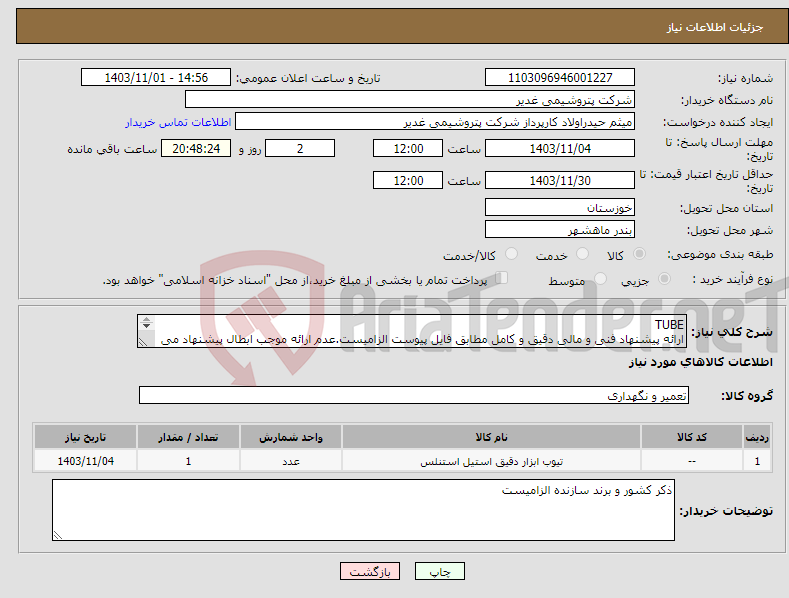Click the تاریخ نیاز column header

86,437
